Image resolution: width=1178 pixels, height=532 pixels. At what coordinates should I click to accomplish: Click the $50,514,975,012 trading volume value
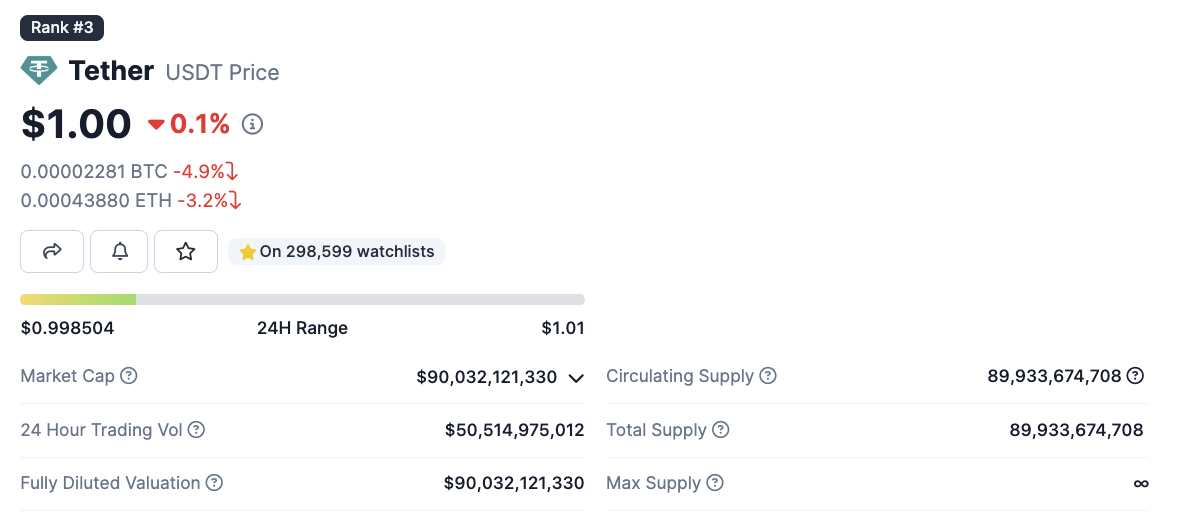515,430
